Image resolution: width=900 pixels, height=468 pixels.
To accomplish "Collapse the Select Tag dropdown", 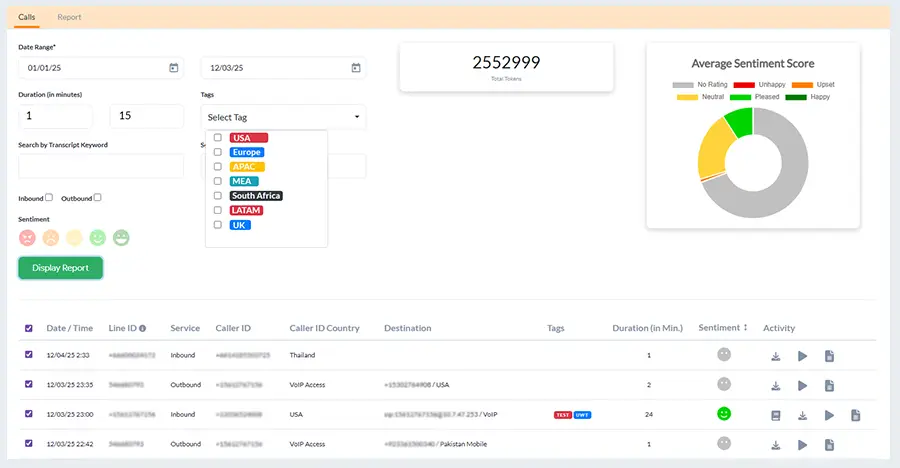I will (x=357, y=117).
